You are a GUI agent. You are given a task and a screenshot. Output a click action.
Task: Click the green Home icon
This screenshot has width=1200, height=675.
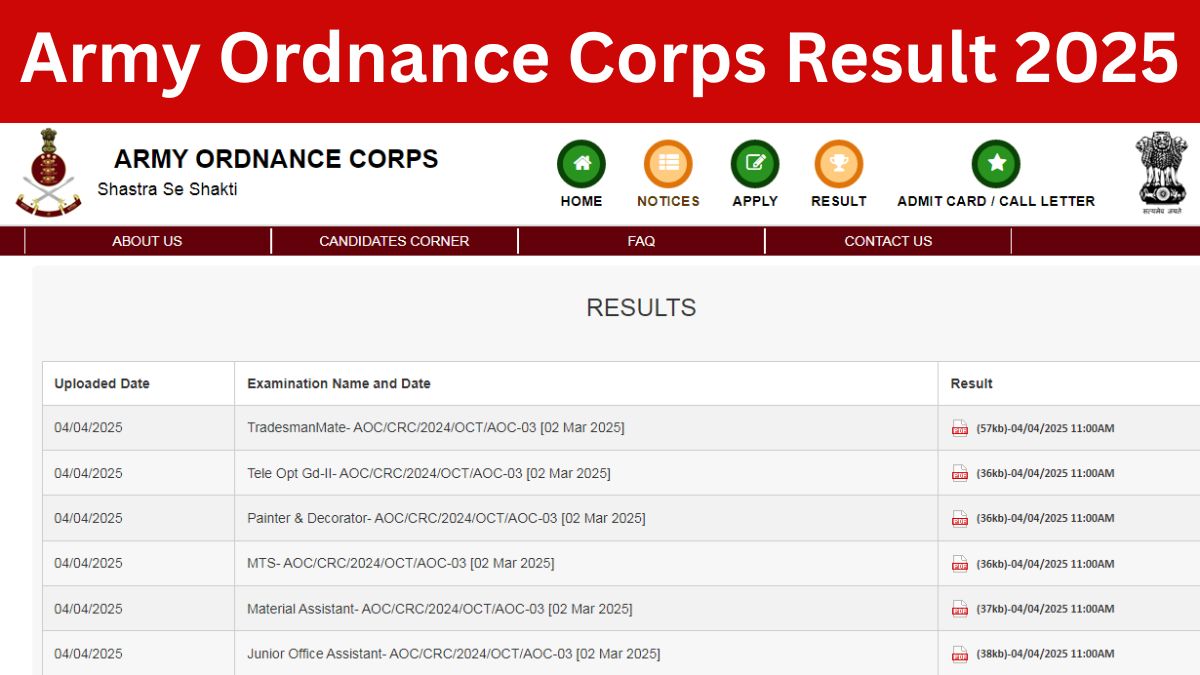(582, 164)
